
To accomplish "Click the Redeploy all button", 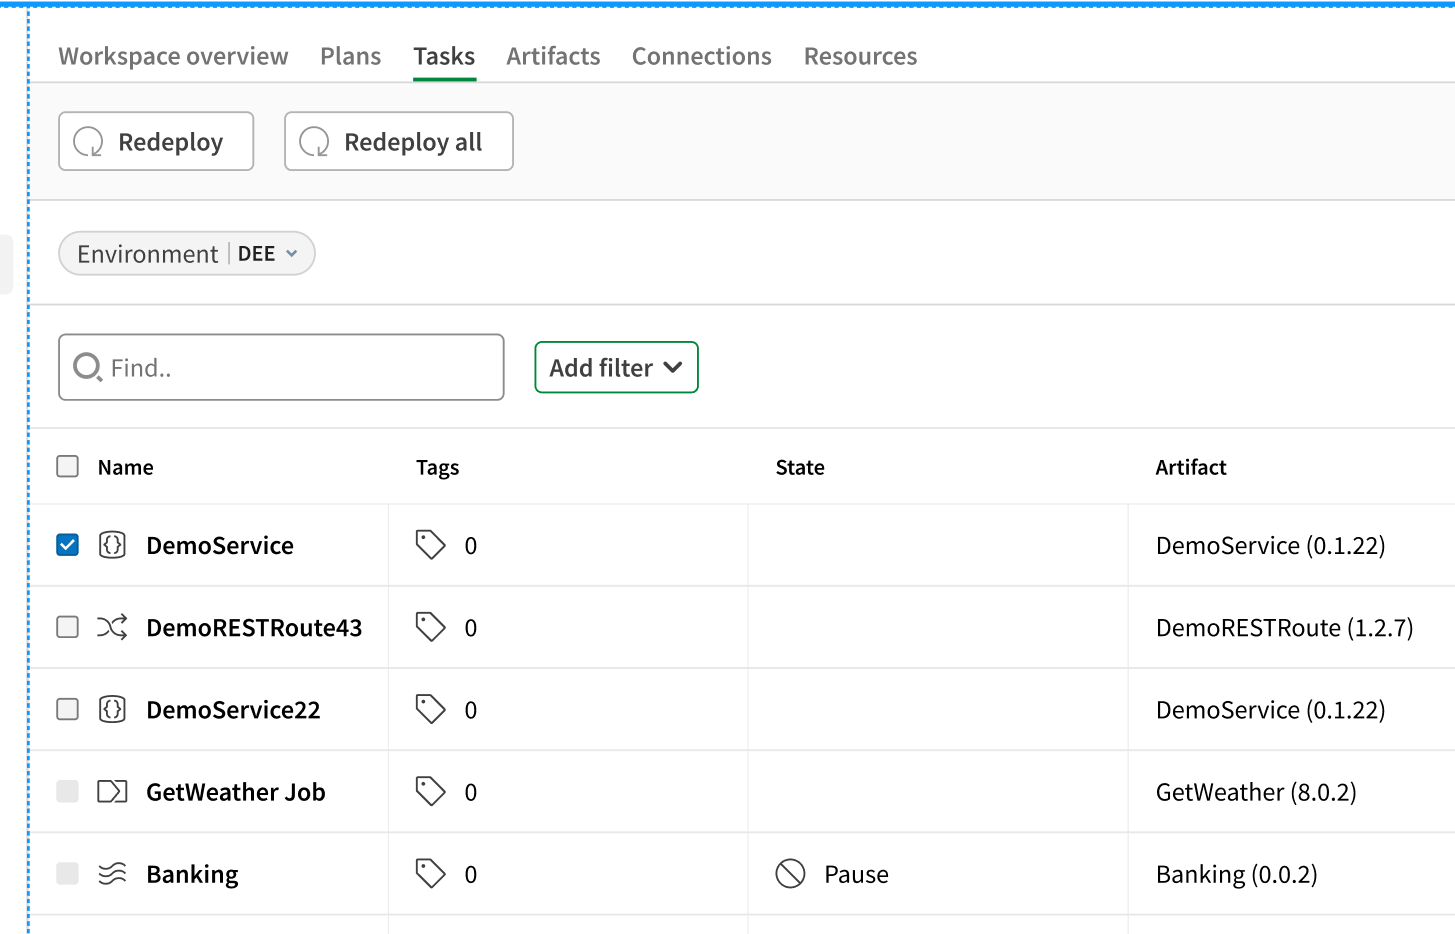I will click(398, 141).
